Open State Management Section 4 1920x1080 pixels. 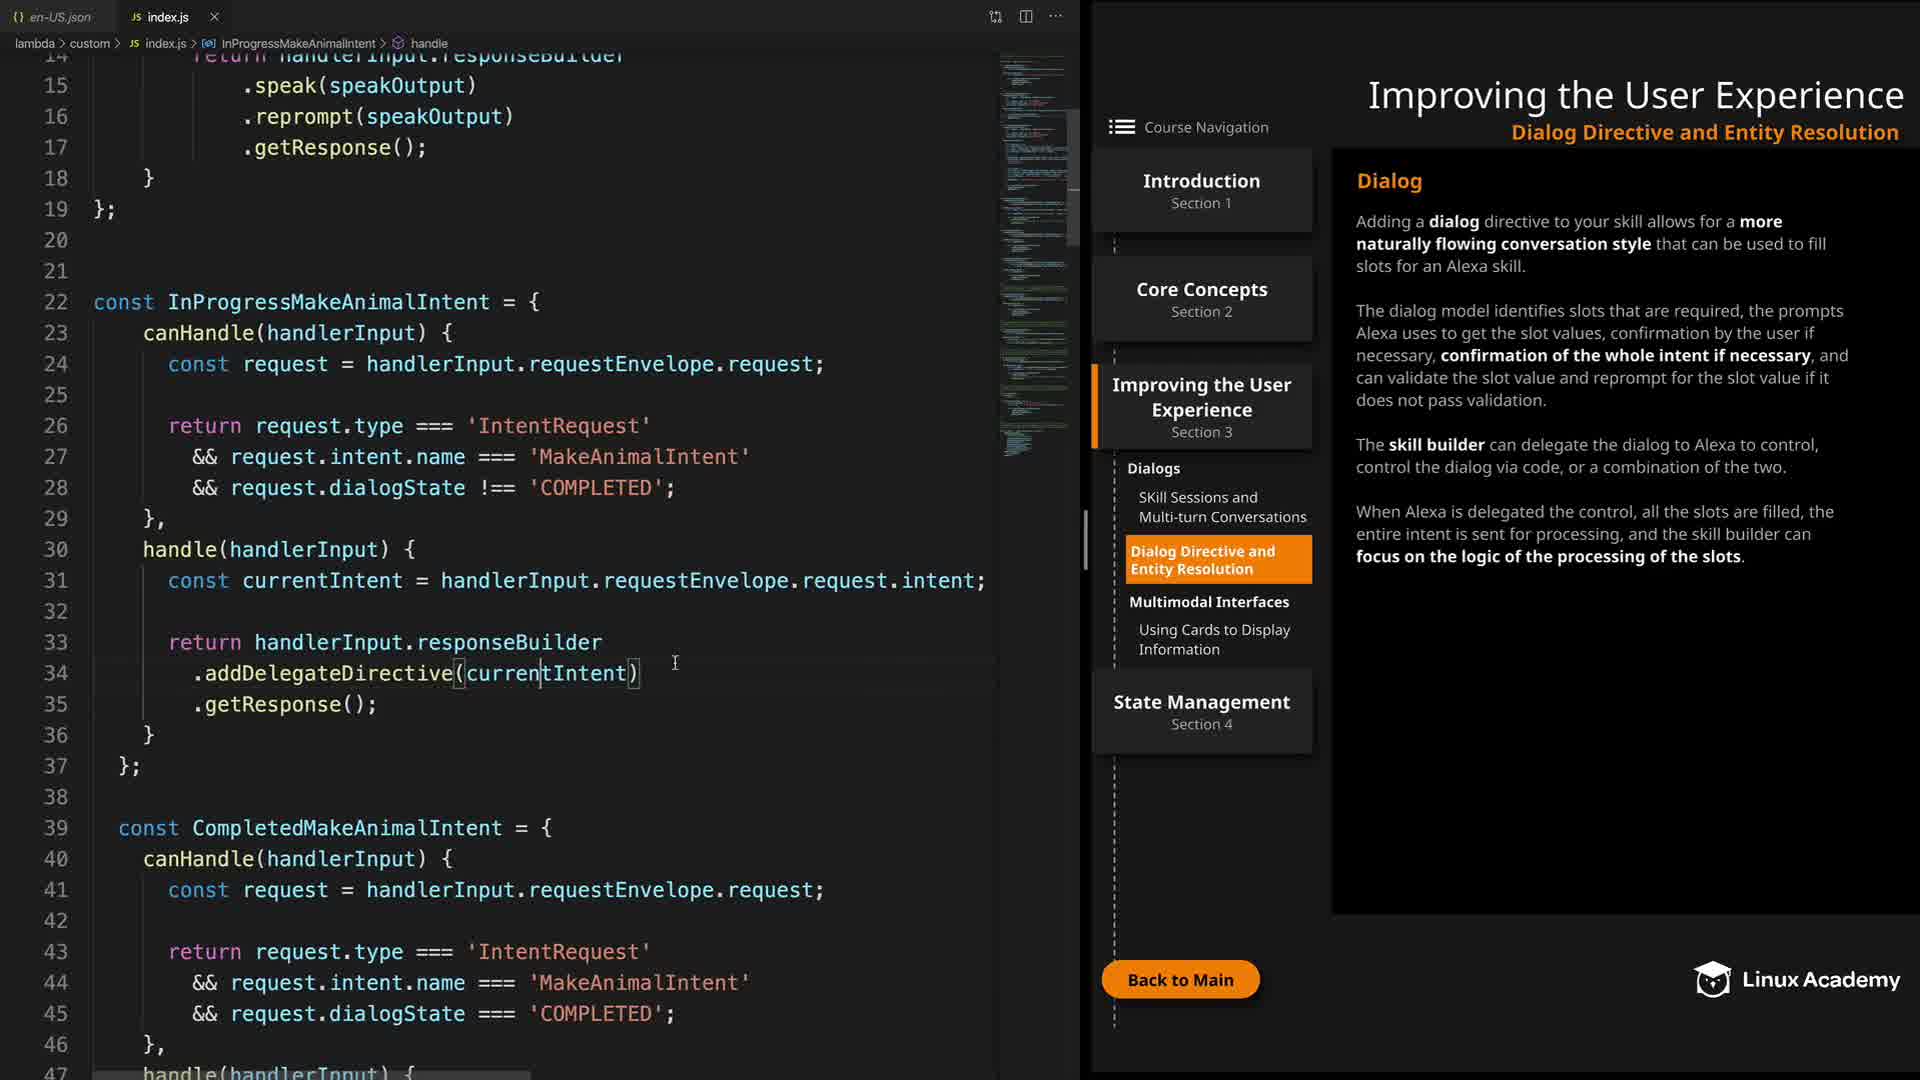1201,711
